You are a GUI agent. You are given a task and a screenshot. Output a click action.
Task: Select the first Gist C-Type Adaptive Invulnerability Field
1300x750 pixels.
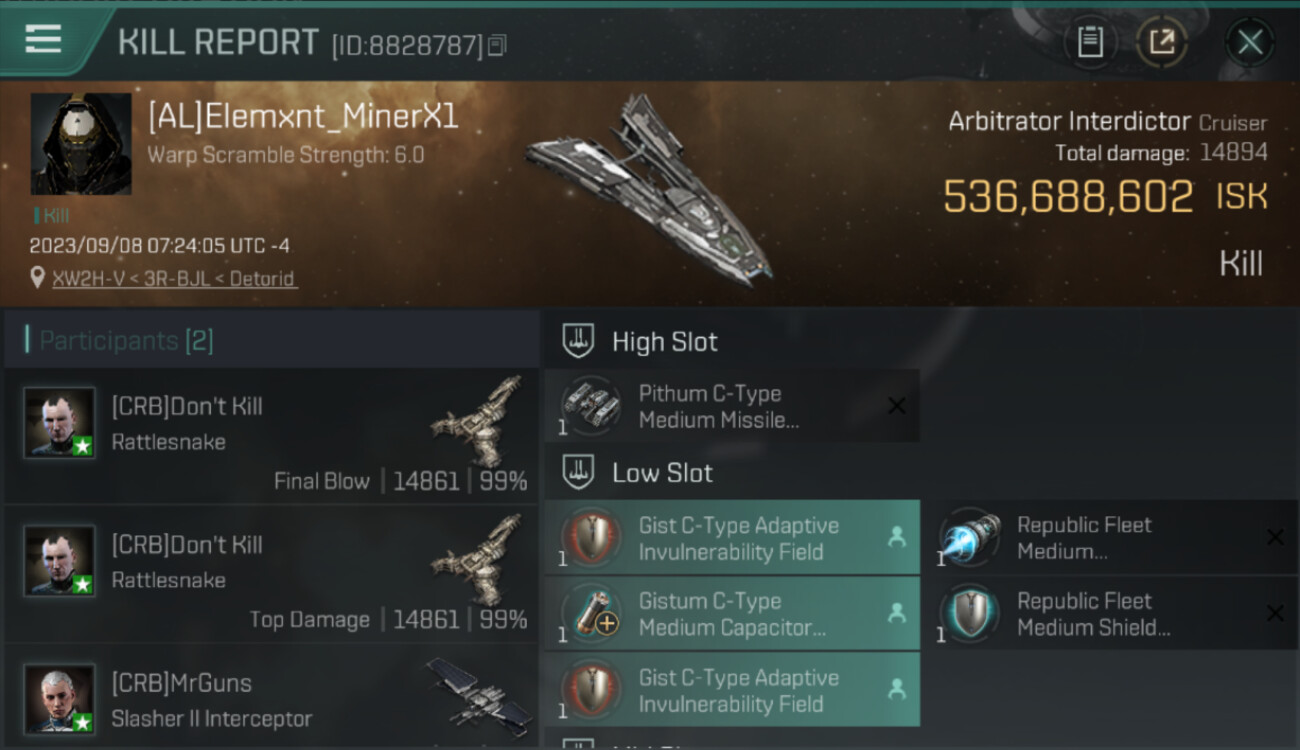click(x=732, y=538)
